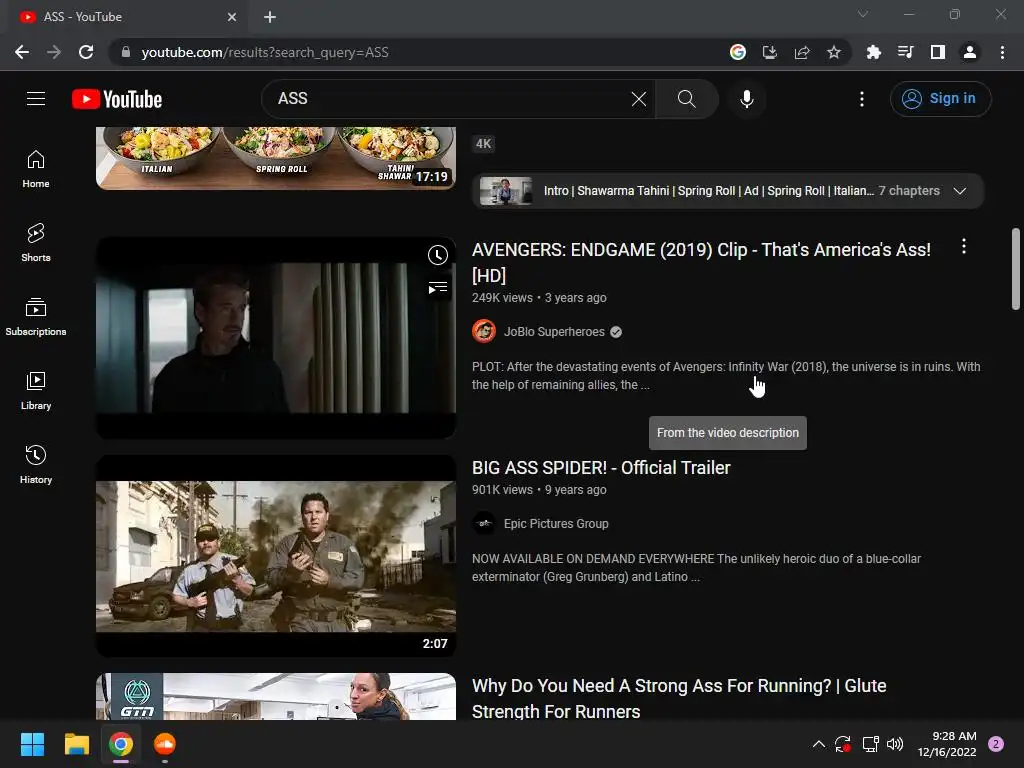
Task: Open media controls in Chrome toolbar
Action: point(905,52)
